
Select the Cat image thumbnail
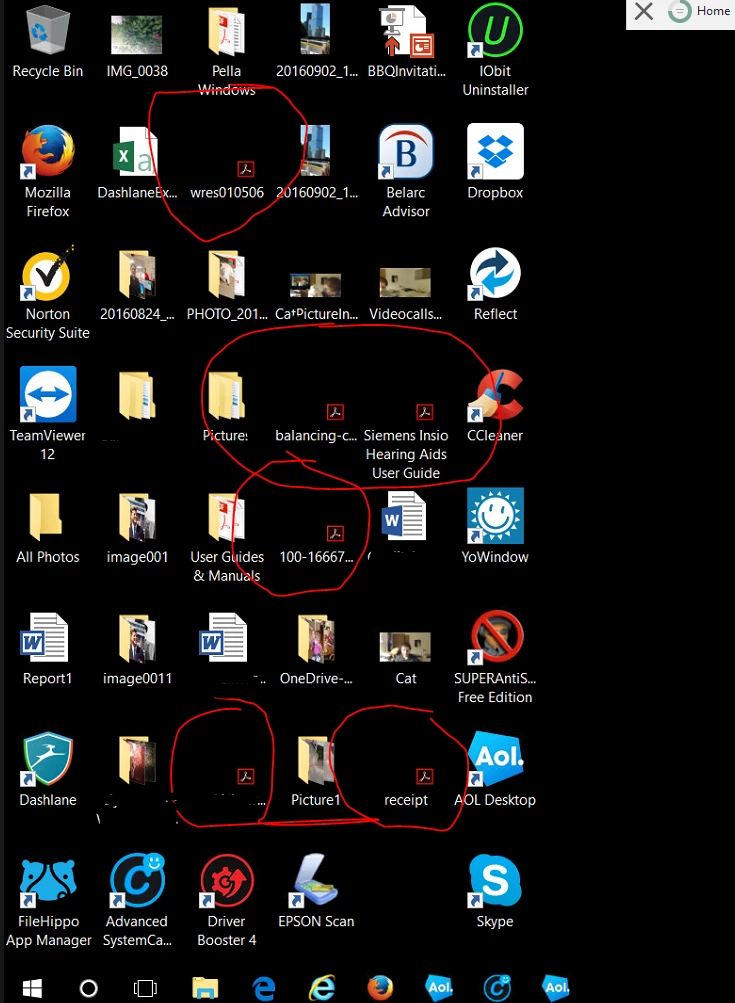(x=406, y=647)
